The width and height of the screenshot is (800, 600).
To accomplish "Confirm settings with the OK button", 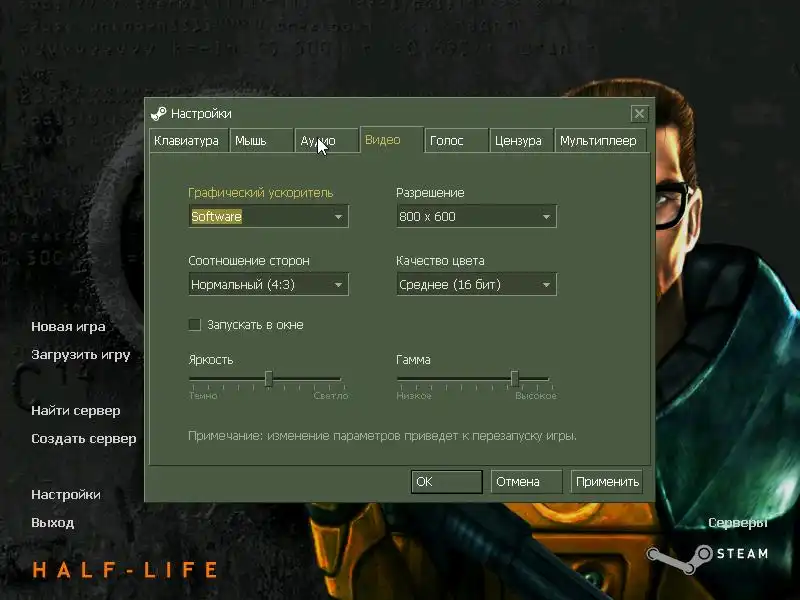I will point(446,482).
